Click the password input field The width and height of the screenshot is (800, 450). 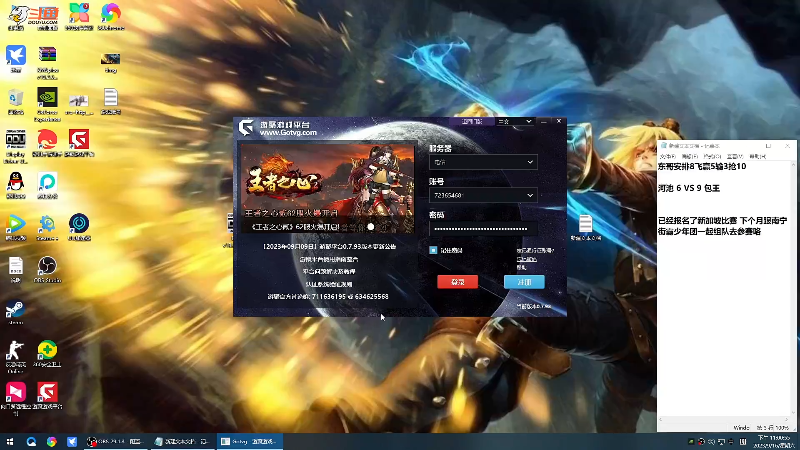[x=483, y=229]
